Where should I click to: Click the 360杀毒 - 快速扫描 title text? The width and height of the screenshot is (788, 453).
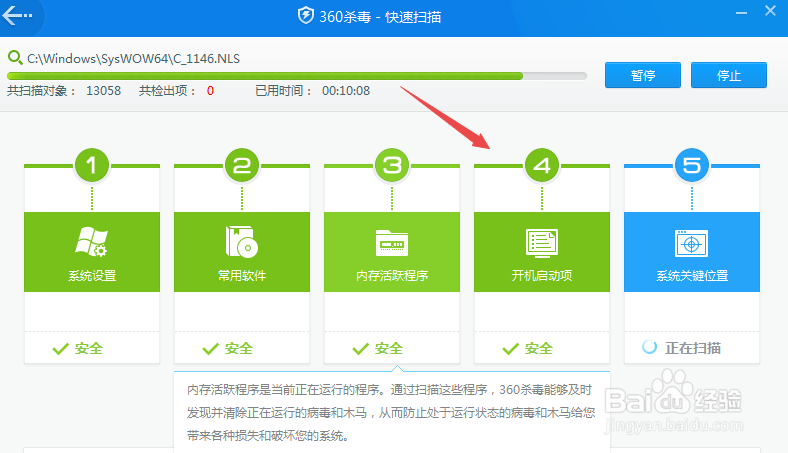tap(380, 17)
